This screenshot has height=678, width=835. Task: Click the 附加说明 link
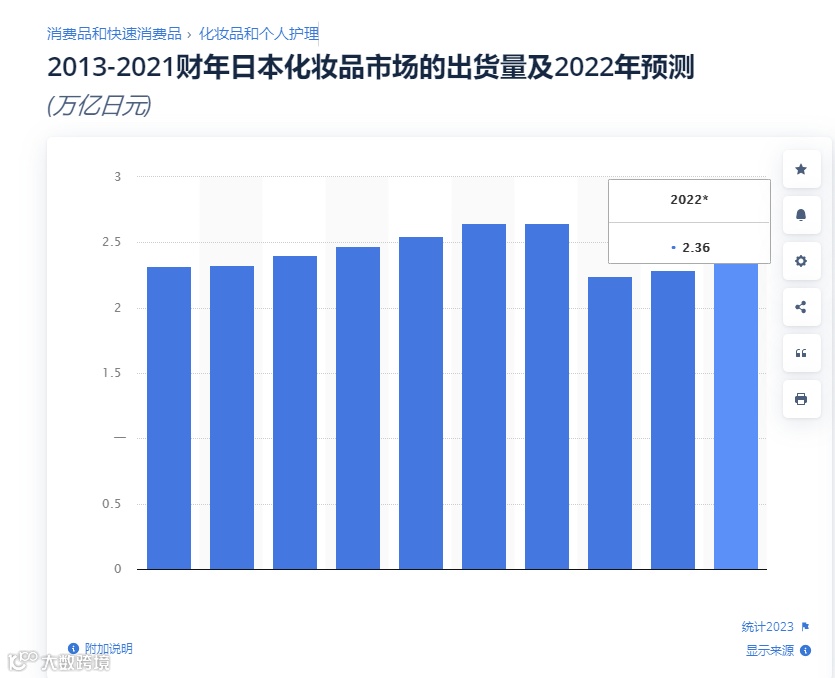[x=109, y=648]
